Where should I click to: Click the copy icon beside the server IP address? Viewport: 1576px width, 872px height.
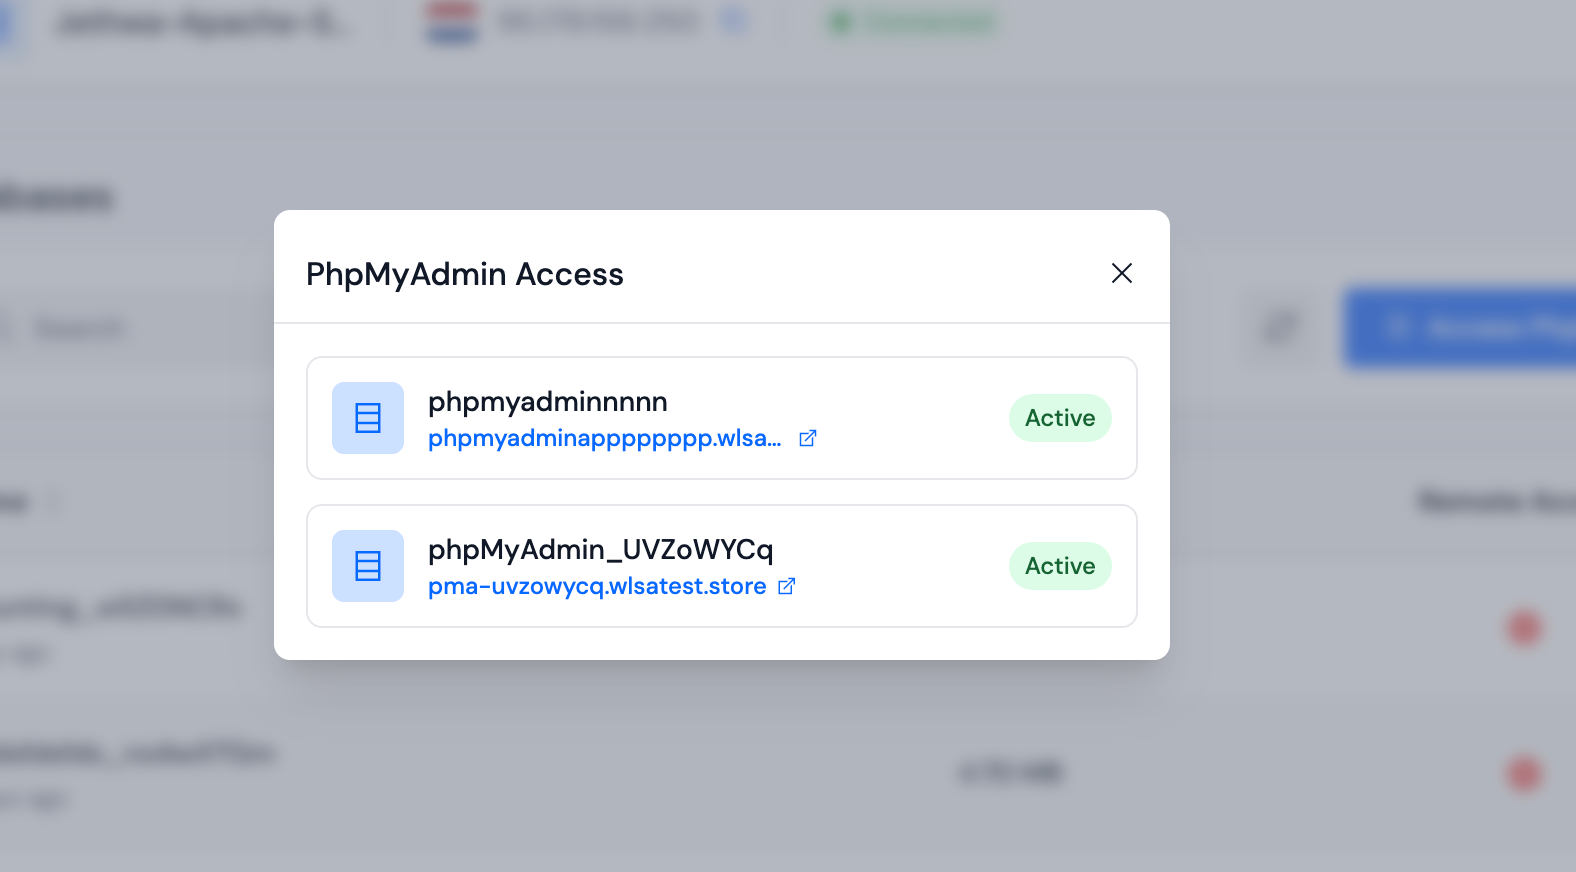coord(735,22)
